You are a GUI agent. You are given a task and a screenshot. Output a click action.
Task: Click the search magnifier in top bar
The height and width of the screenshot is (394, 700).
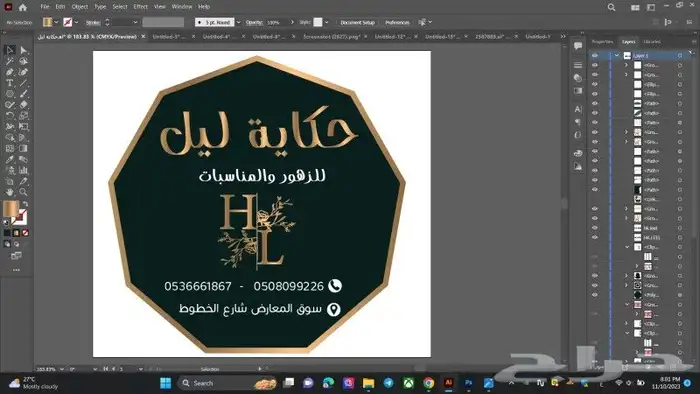pos(611,7)
